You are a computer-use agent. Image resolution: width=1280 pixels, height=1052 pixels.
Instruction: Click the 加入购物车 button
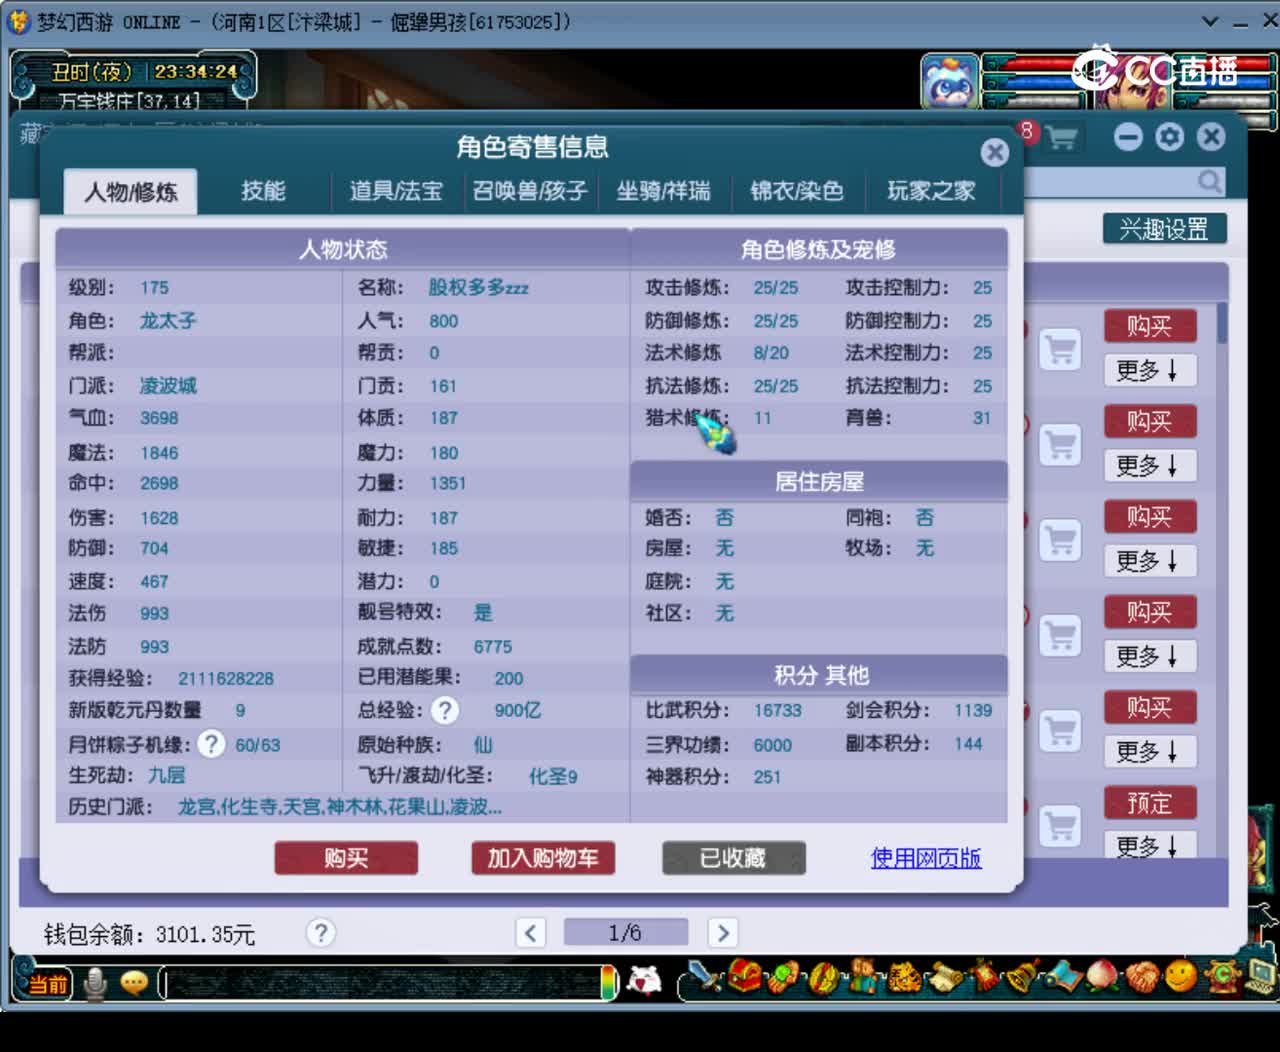click(543, 858)
